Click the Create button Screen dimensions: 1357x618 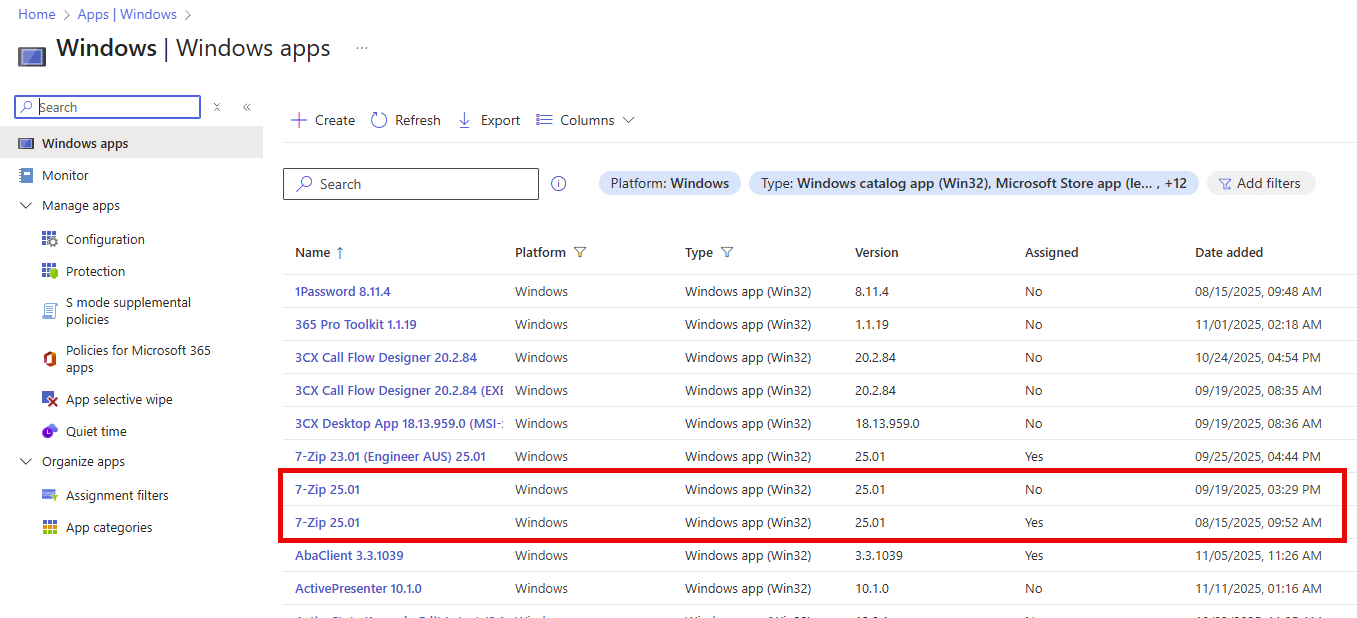(323, 120)
